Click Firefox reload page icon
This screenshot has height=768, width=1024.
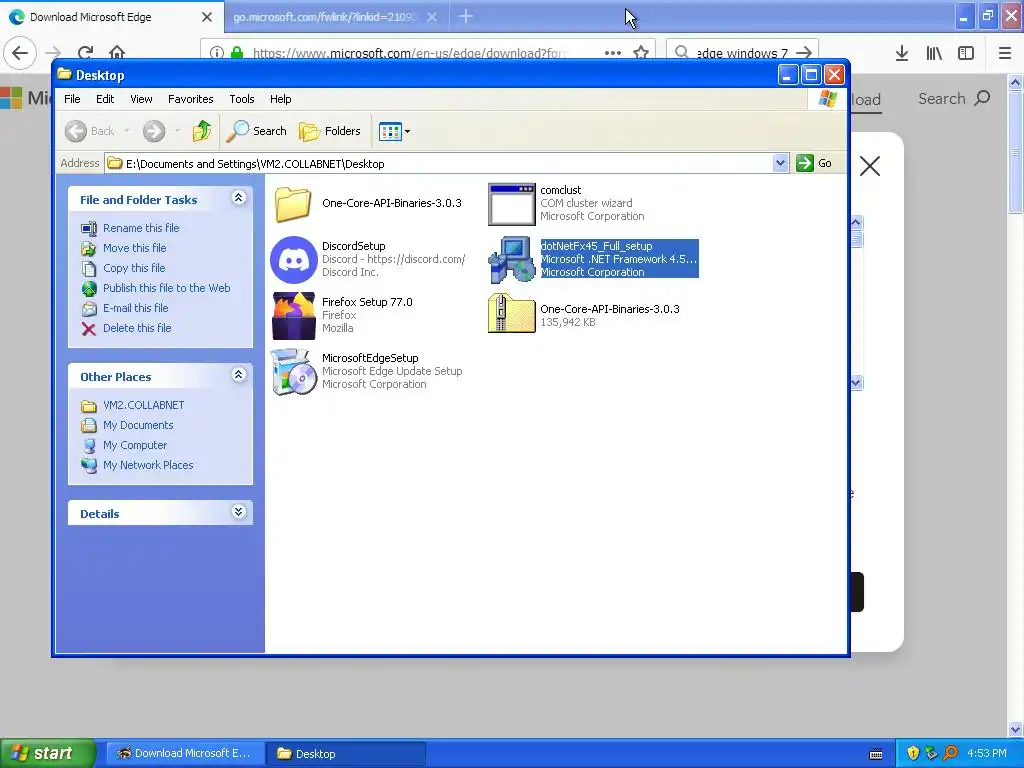click(x=85, y=53)
